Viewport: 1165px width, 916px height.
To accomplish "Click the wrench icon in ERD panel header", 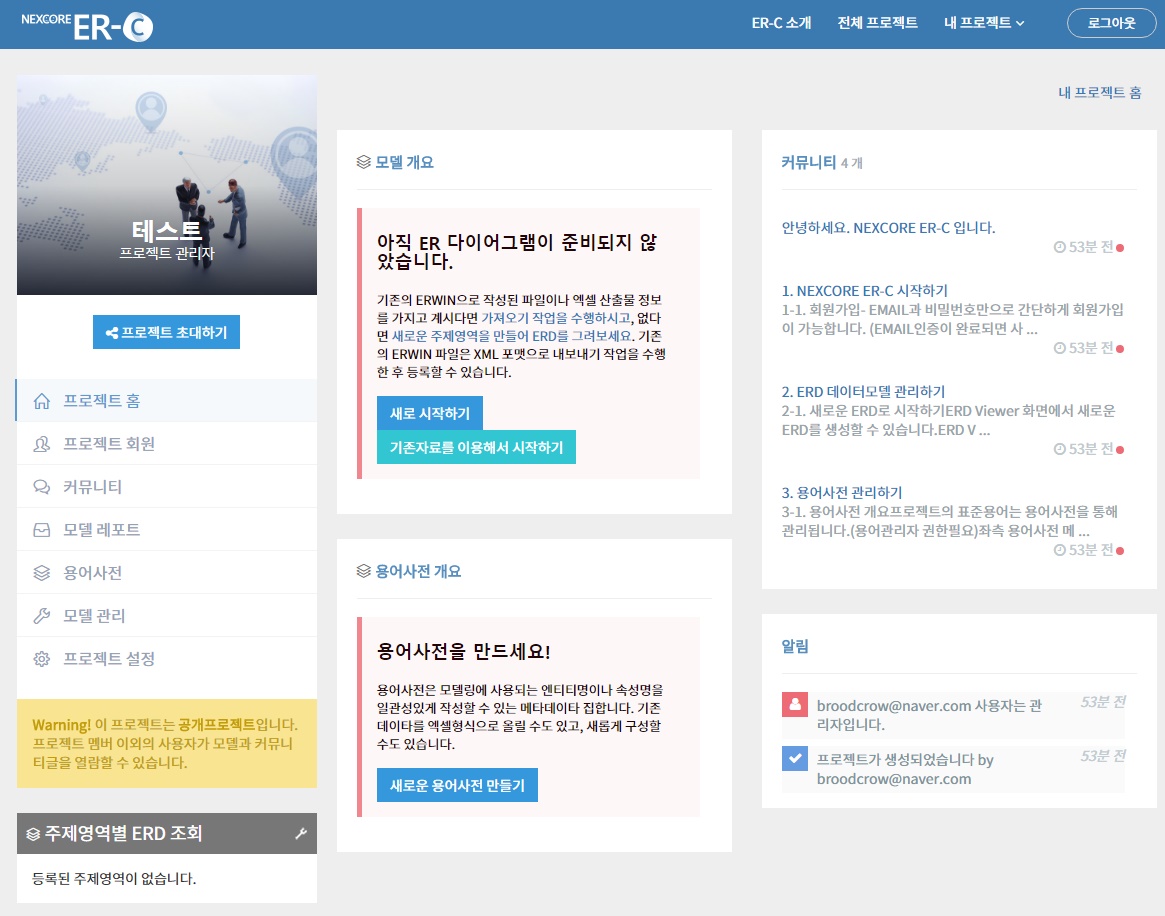I will coord(301,834).
